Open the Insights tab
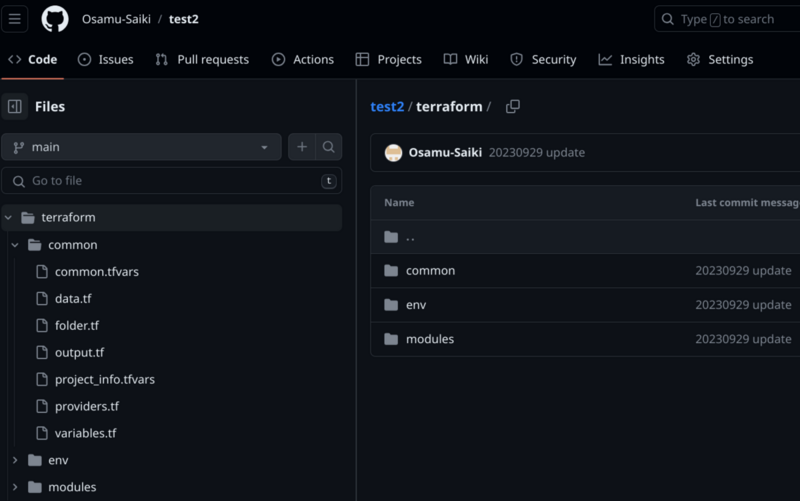Image resolution: width=800 pixels, height=501 pixels. 632,60
